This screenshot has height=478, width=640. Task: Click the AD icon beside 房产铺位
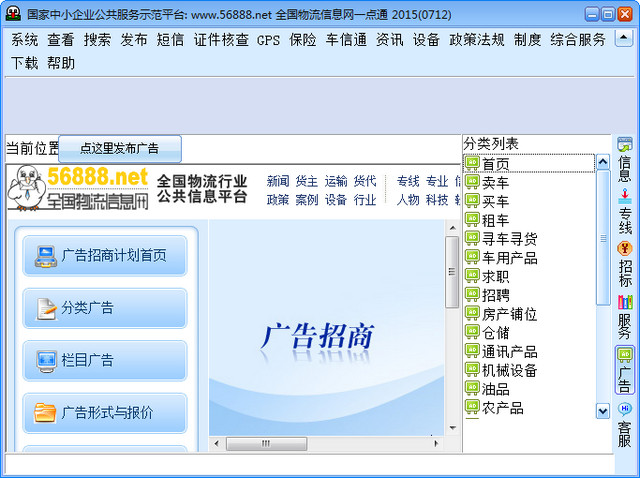pyautogui.click(x=472, y=313)
